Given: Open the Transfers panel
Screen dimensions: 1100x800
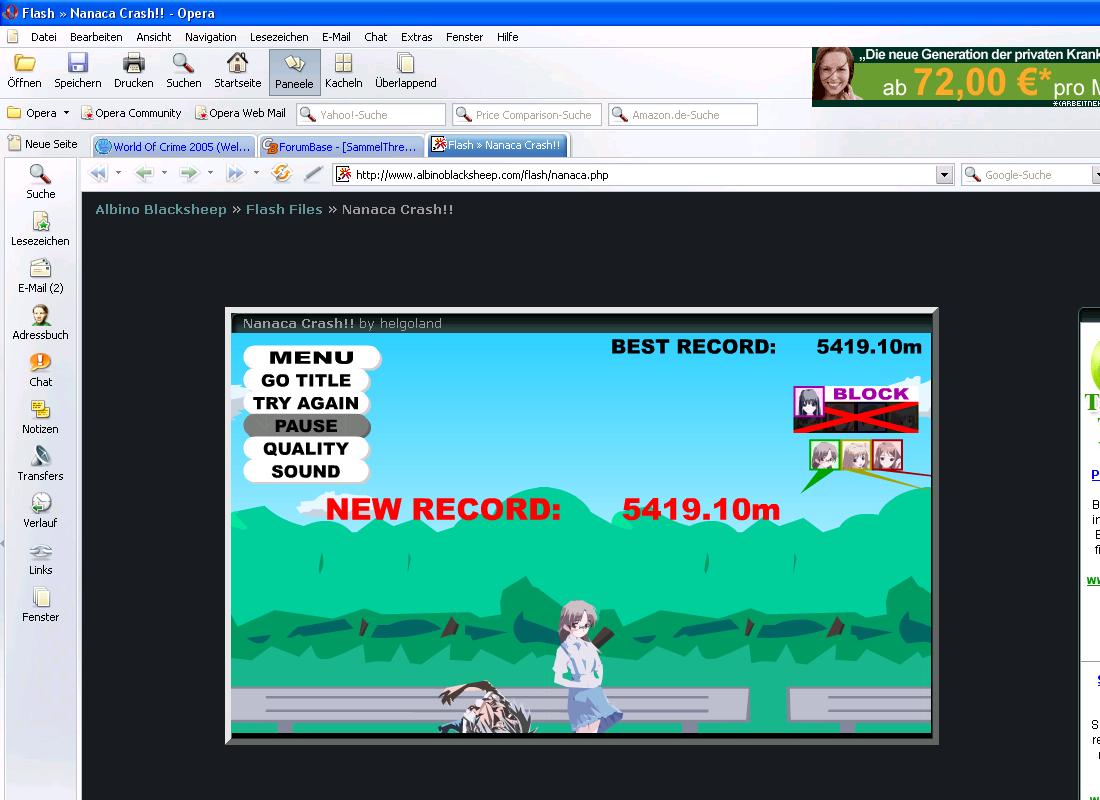Looking at the screenshot, I should click(x=40, y=464).
